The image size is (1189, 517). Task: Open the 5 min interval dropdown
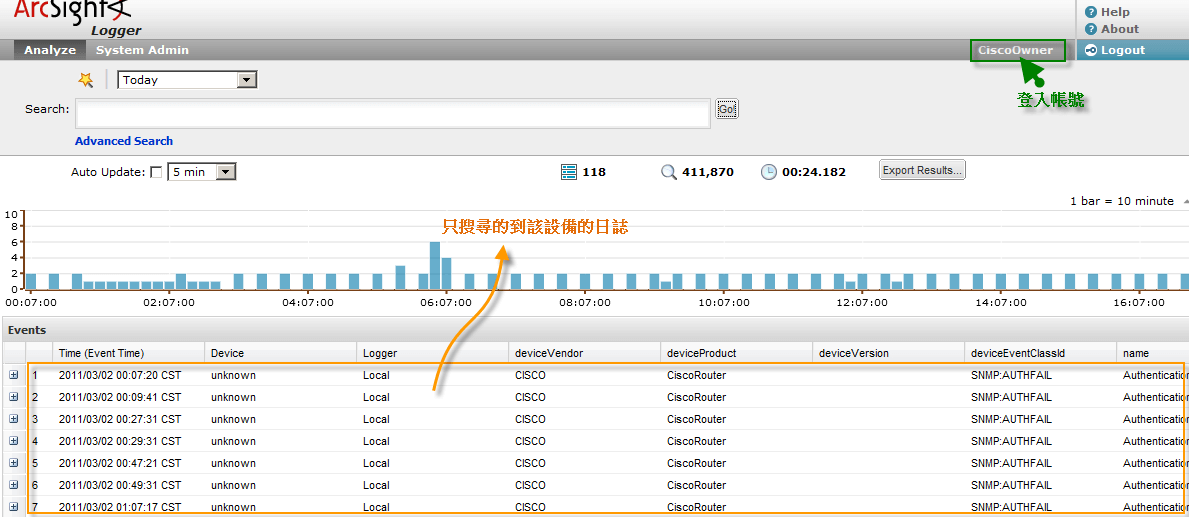coord(226,172)
